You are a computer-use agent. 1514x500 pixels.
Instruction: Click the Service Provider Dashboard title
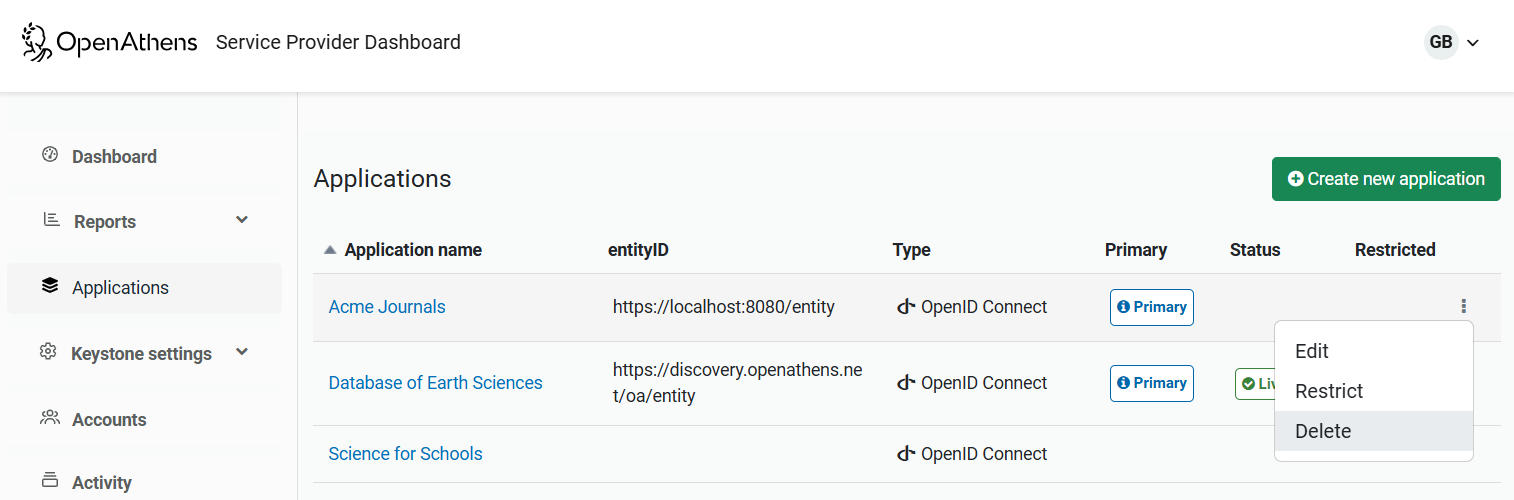338,42
